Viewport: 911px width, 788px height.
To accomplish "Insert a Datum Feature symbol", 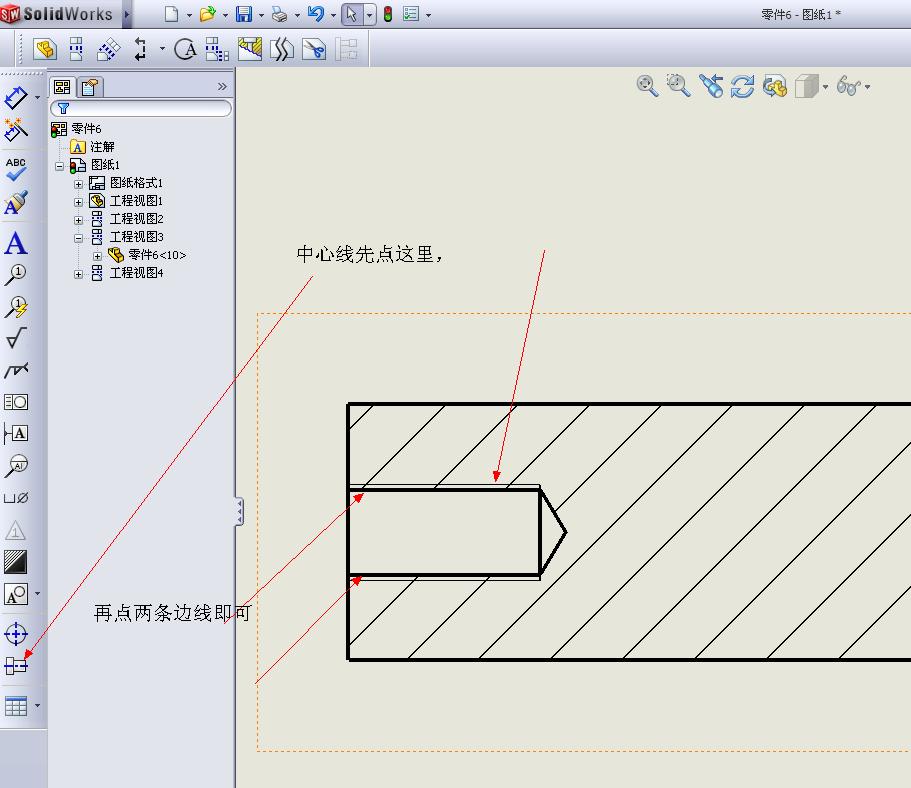I will (x=16, y=434).
